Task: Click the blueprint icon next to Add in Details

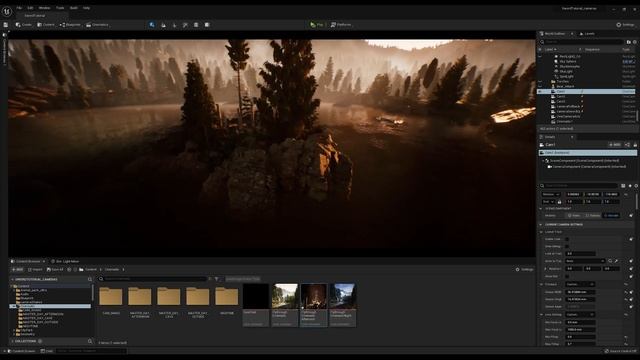Action: coord(627,145)
